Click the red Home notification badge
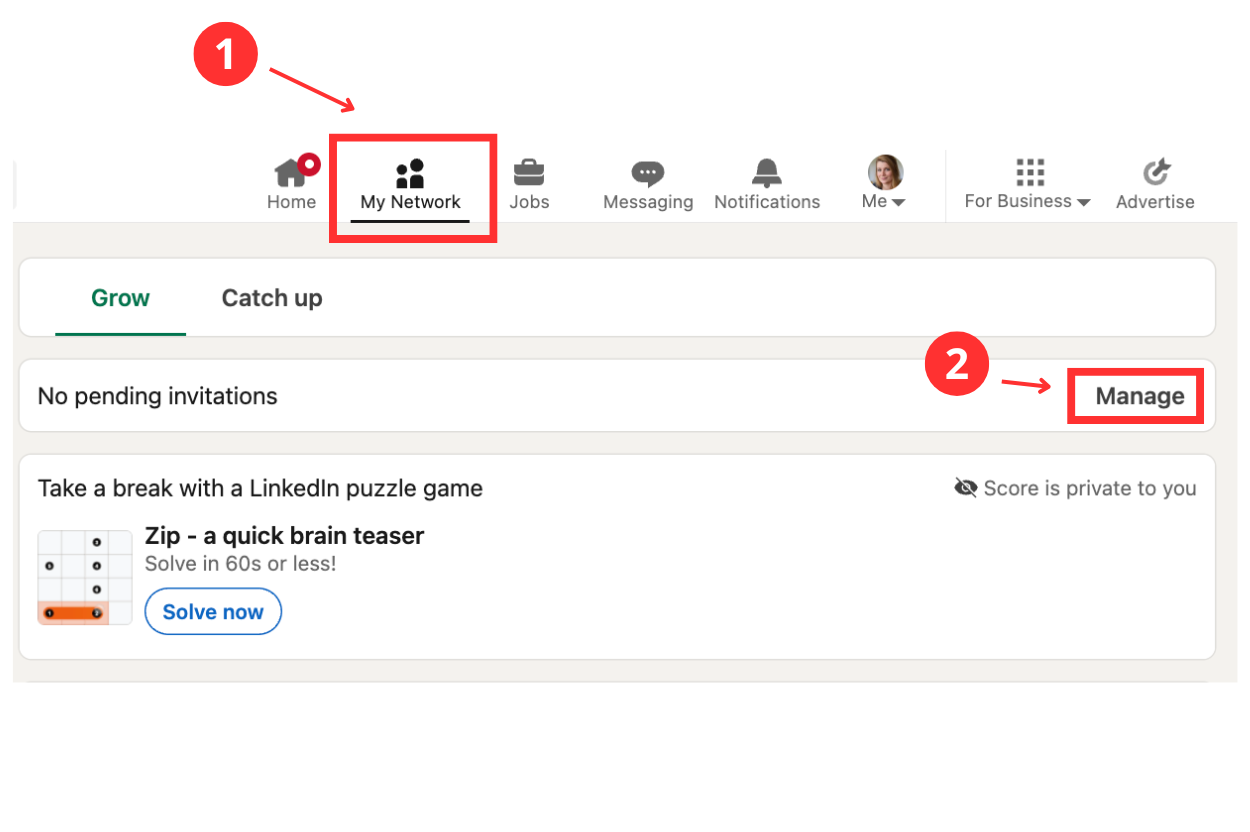The height and width of the screenshot is (832, 1250). pos(309,164)
